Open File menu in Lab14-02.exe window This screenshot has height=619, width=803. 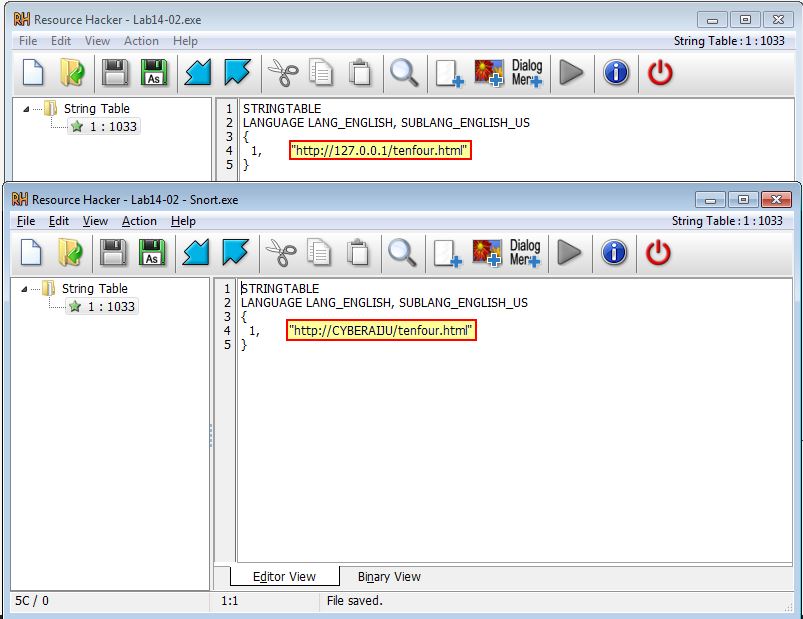tap(28, 41)
